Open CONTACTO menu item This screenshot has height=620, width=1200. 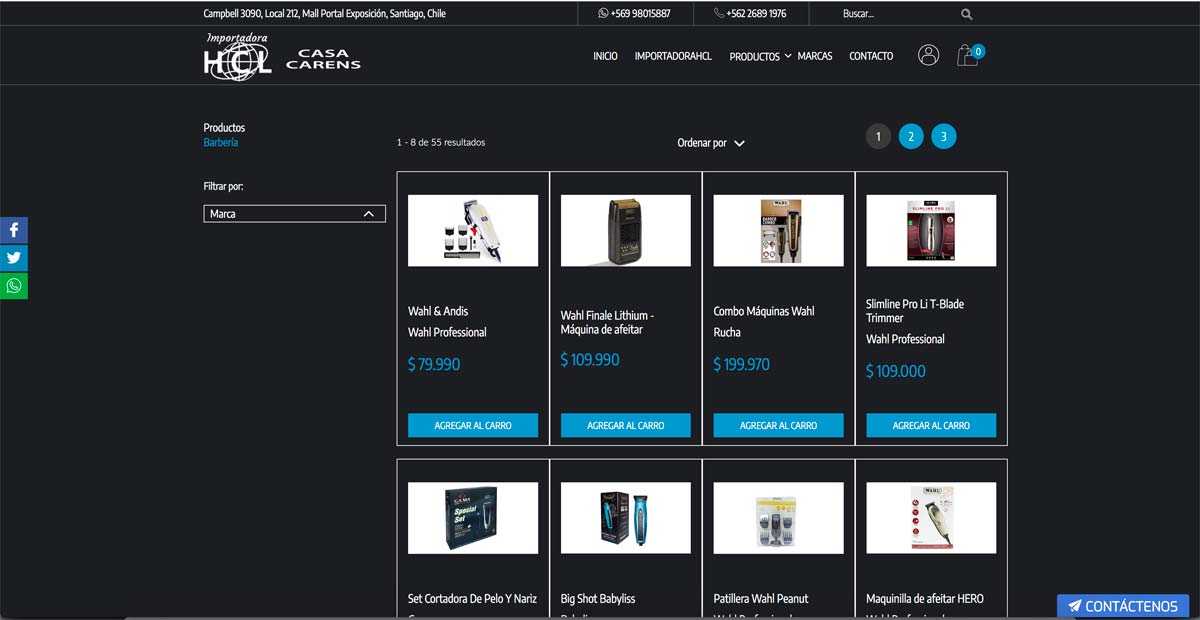coord(871,56)
